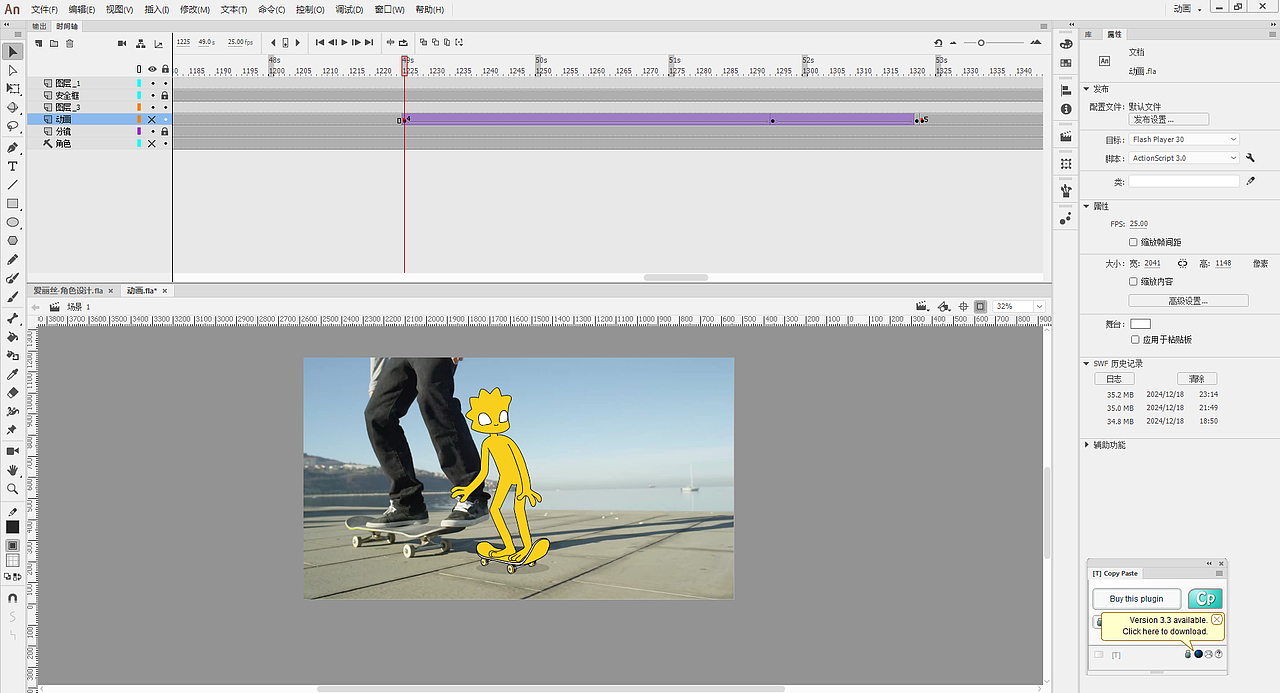Select the Eraser tool
The image size is (1280, 693).
click(13, 393)
